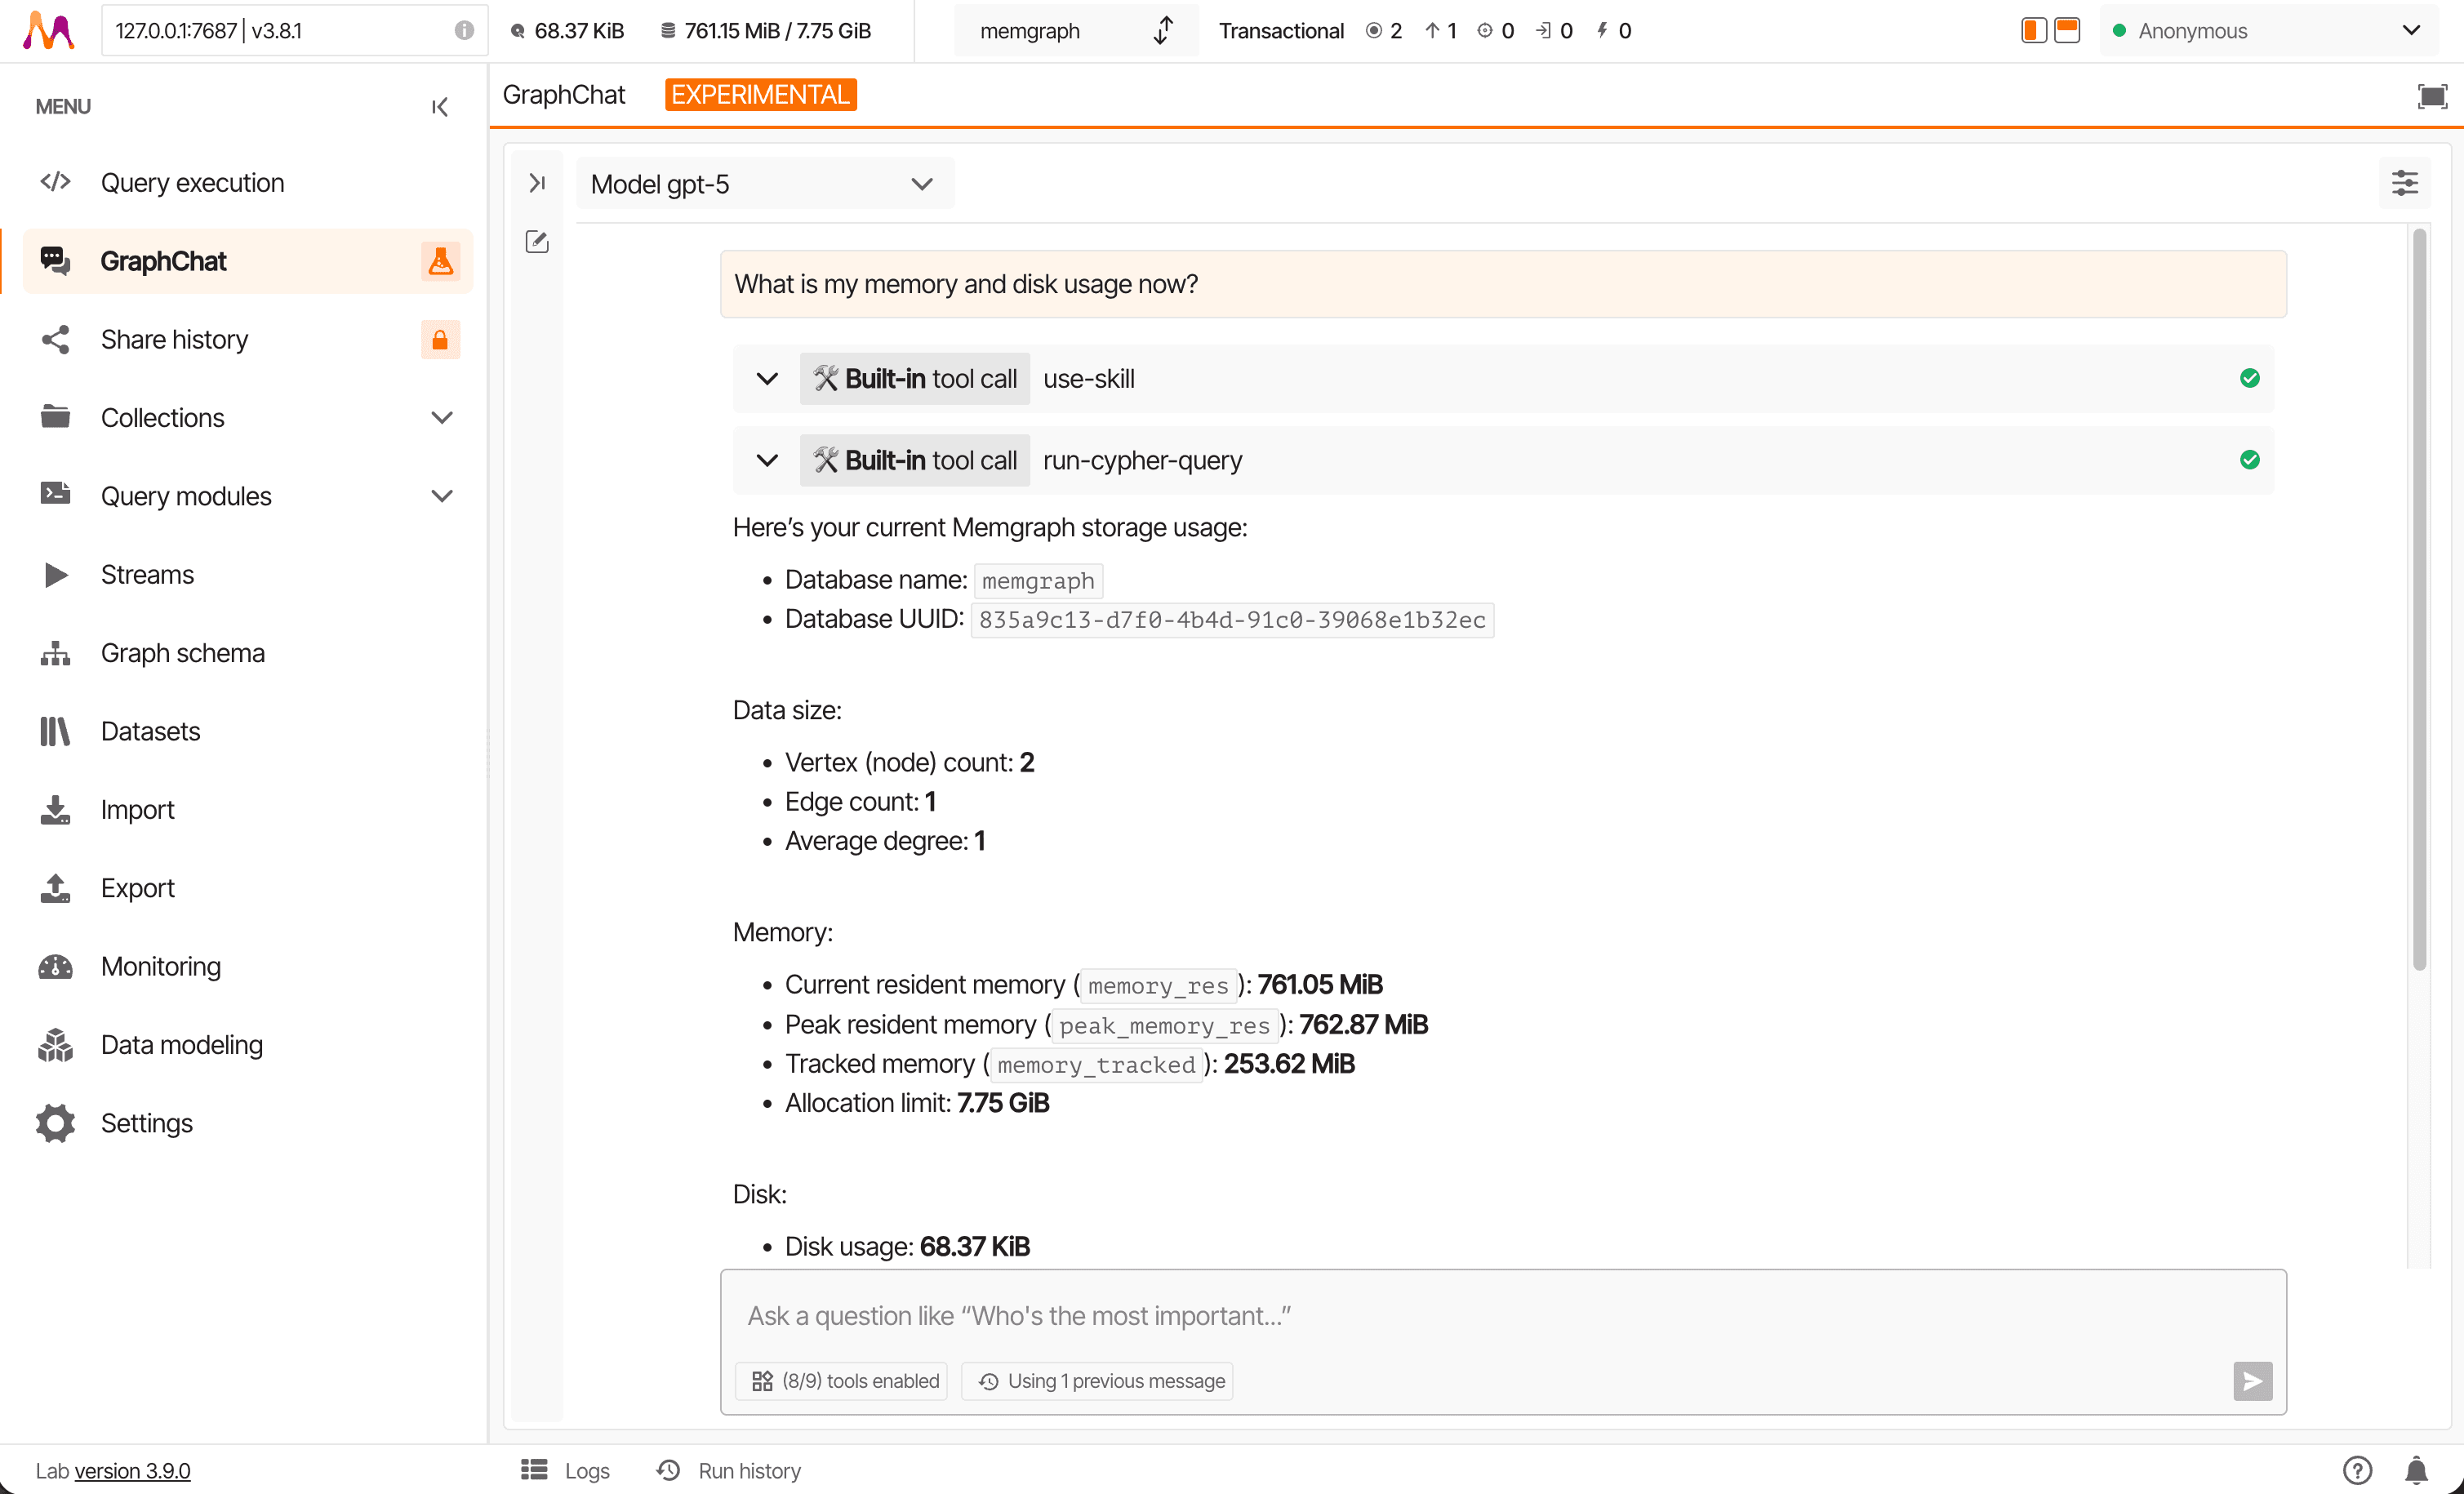The image size is (2464, 1494).
Task: Click connection info icon next to version
Action: point(464,30)
